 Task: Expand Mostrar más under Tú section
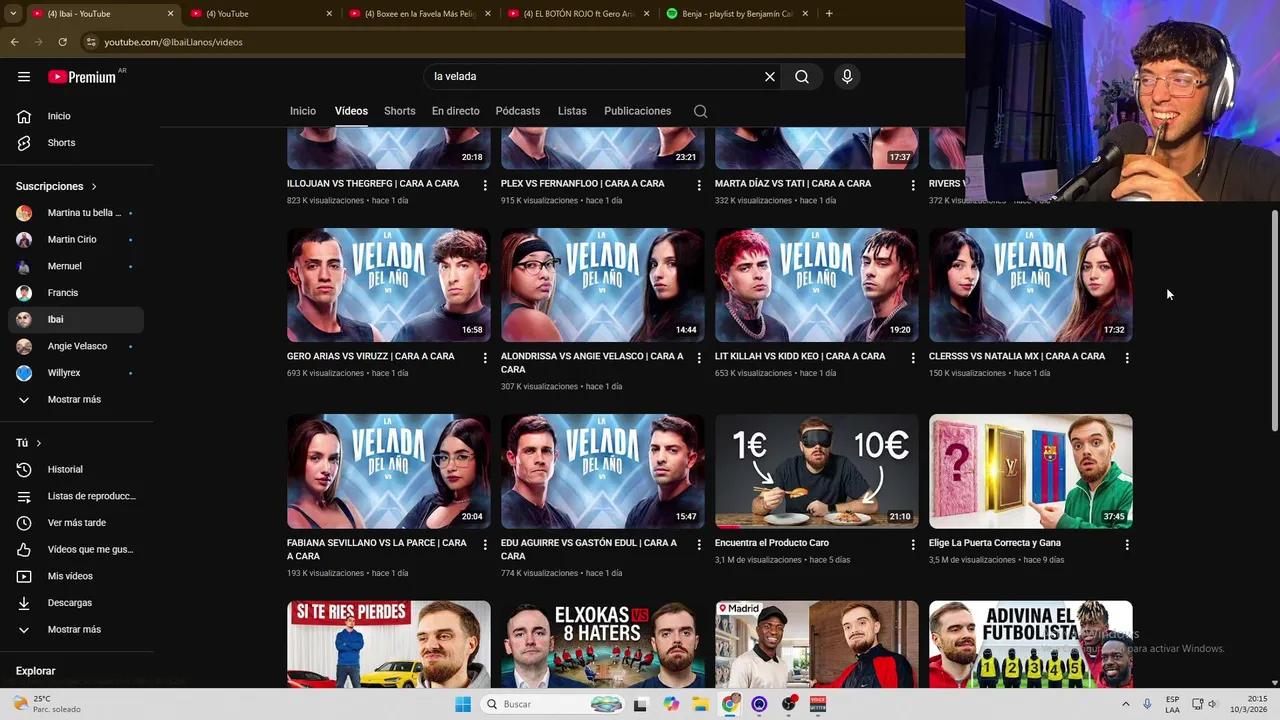[76, 630]
